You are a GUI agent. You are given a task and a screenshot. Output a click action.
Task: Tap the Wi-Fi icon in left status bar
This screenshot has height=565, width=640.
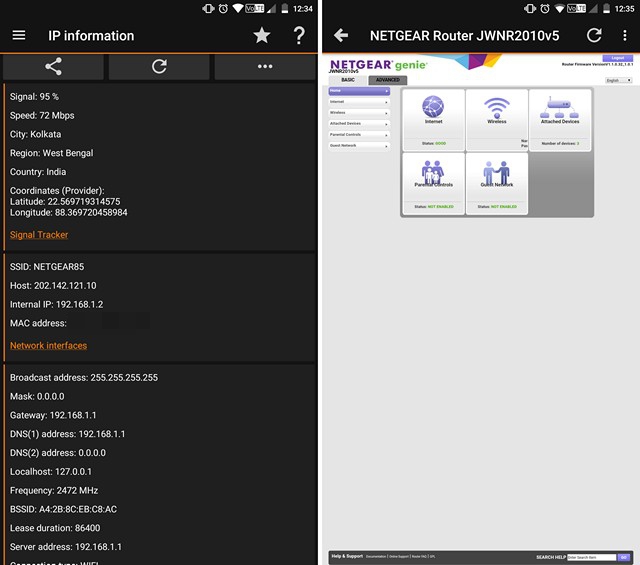tap(238, 9)
